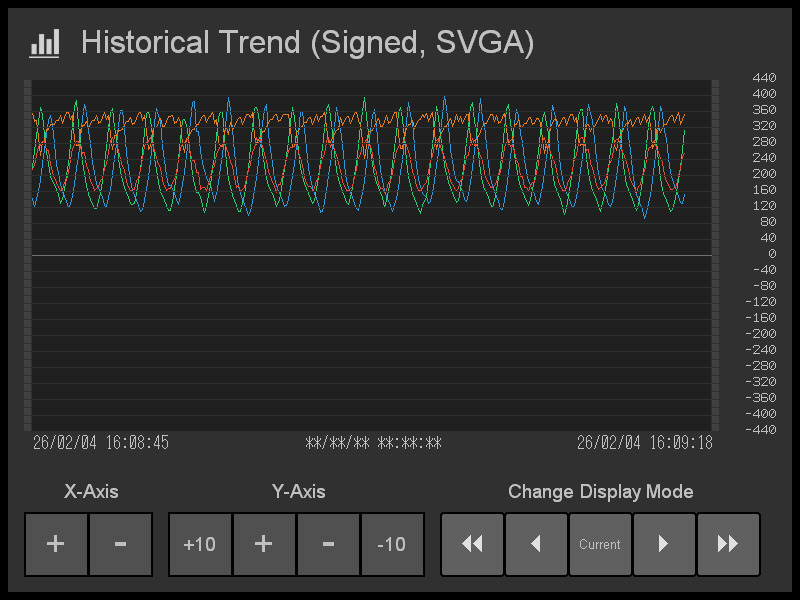Click the X-Axis label

point(91,491)
